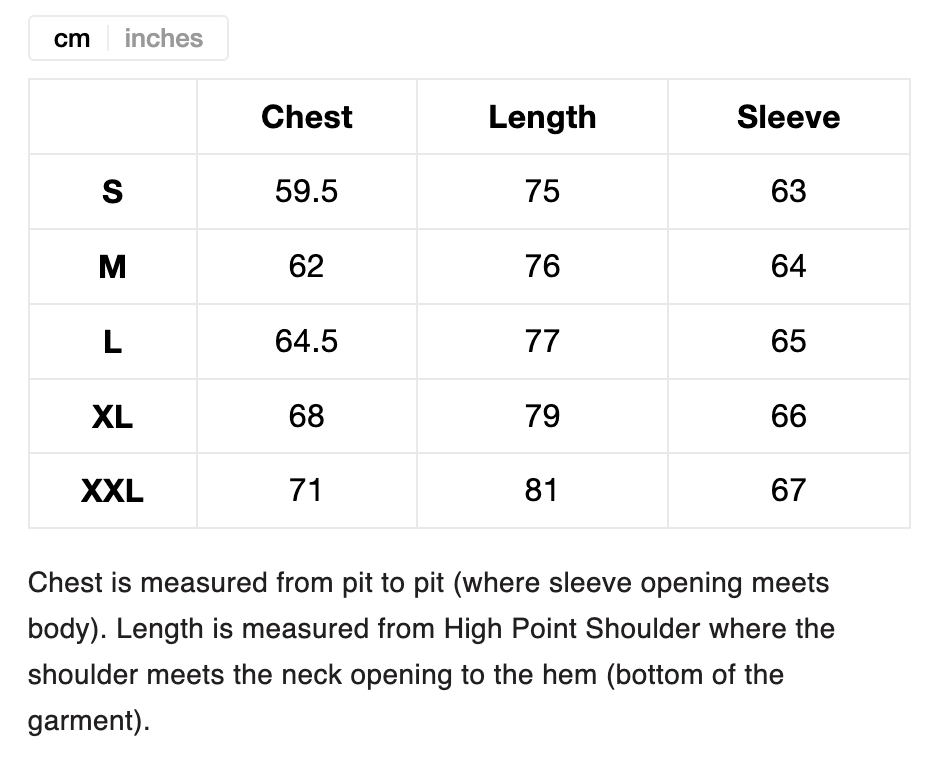936x782 pixels.
Task: Click the 68 chest value for XL
Action: click(306, 416)
